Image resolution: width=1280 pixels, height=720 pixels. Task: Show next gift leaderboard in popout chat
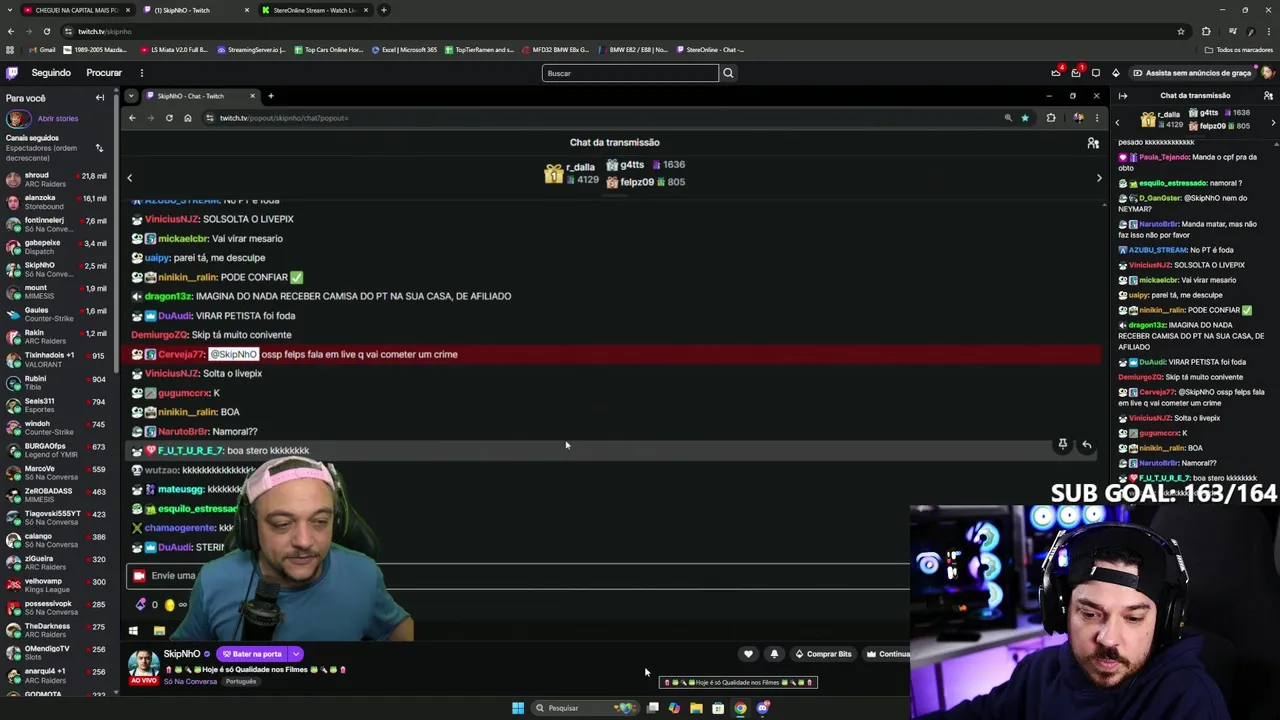tap(1099, 178)
